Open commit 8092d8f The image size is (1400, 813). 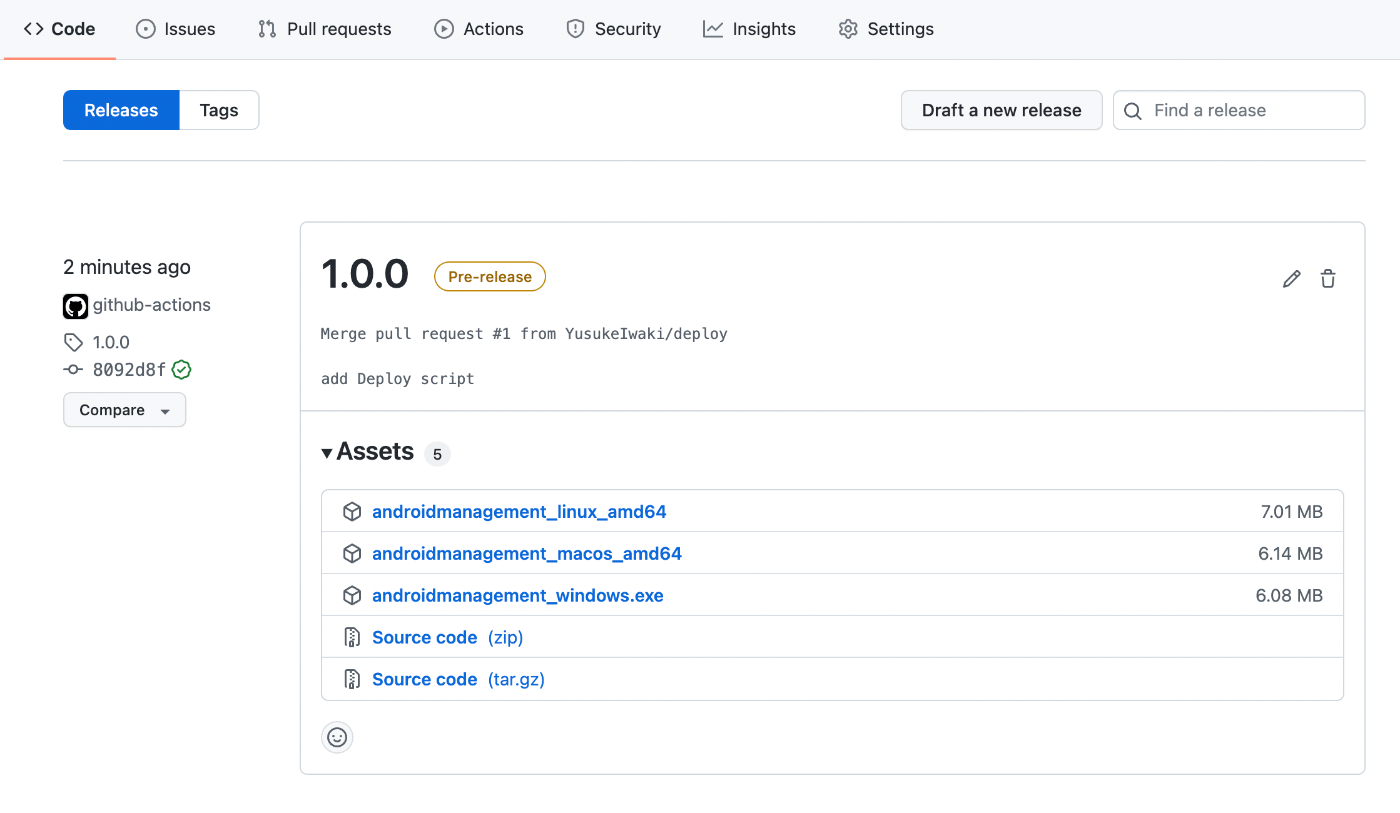129,370
